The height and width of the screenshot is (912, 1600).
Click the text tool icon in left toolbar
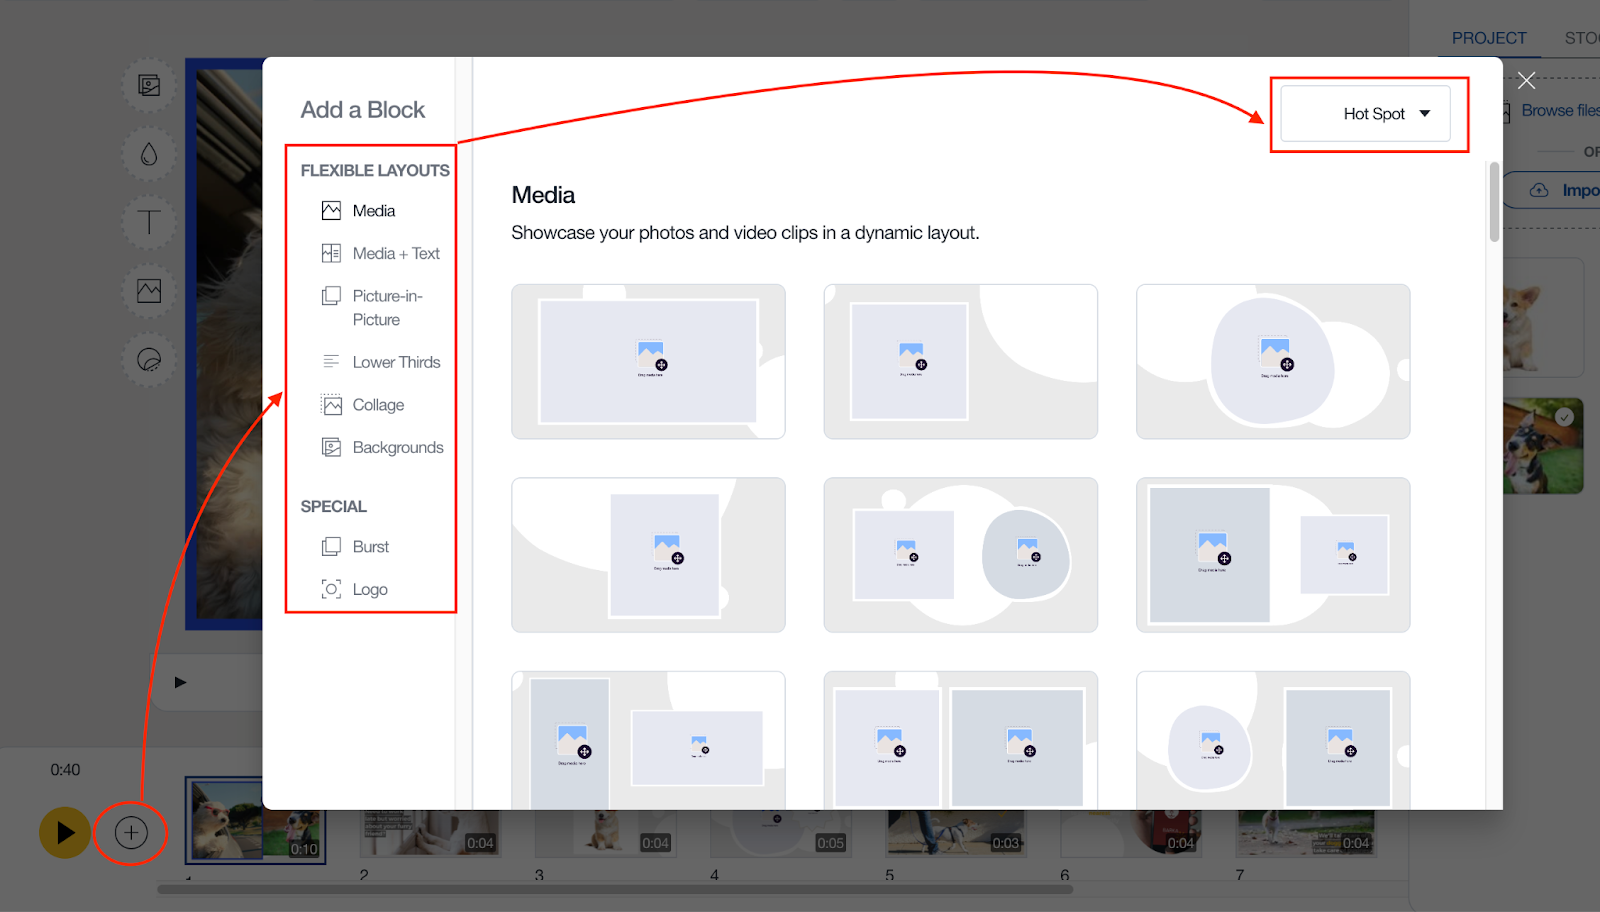pos(149,222)
